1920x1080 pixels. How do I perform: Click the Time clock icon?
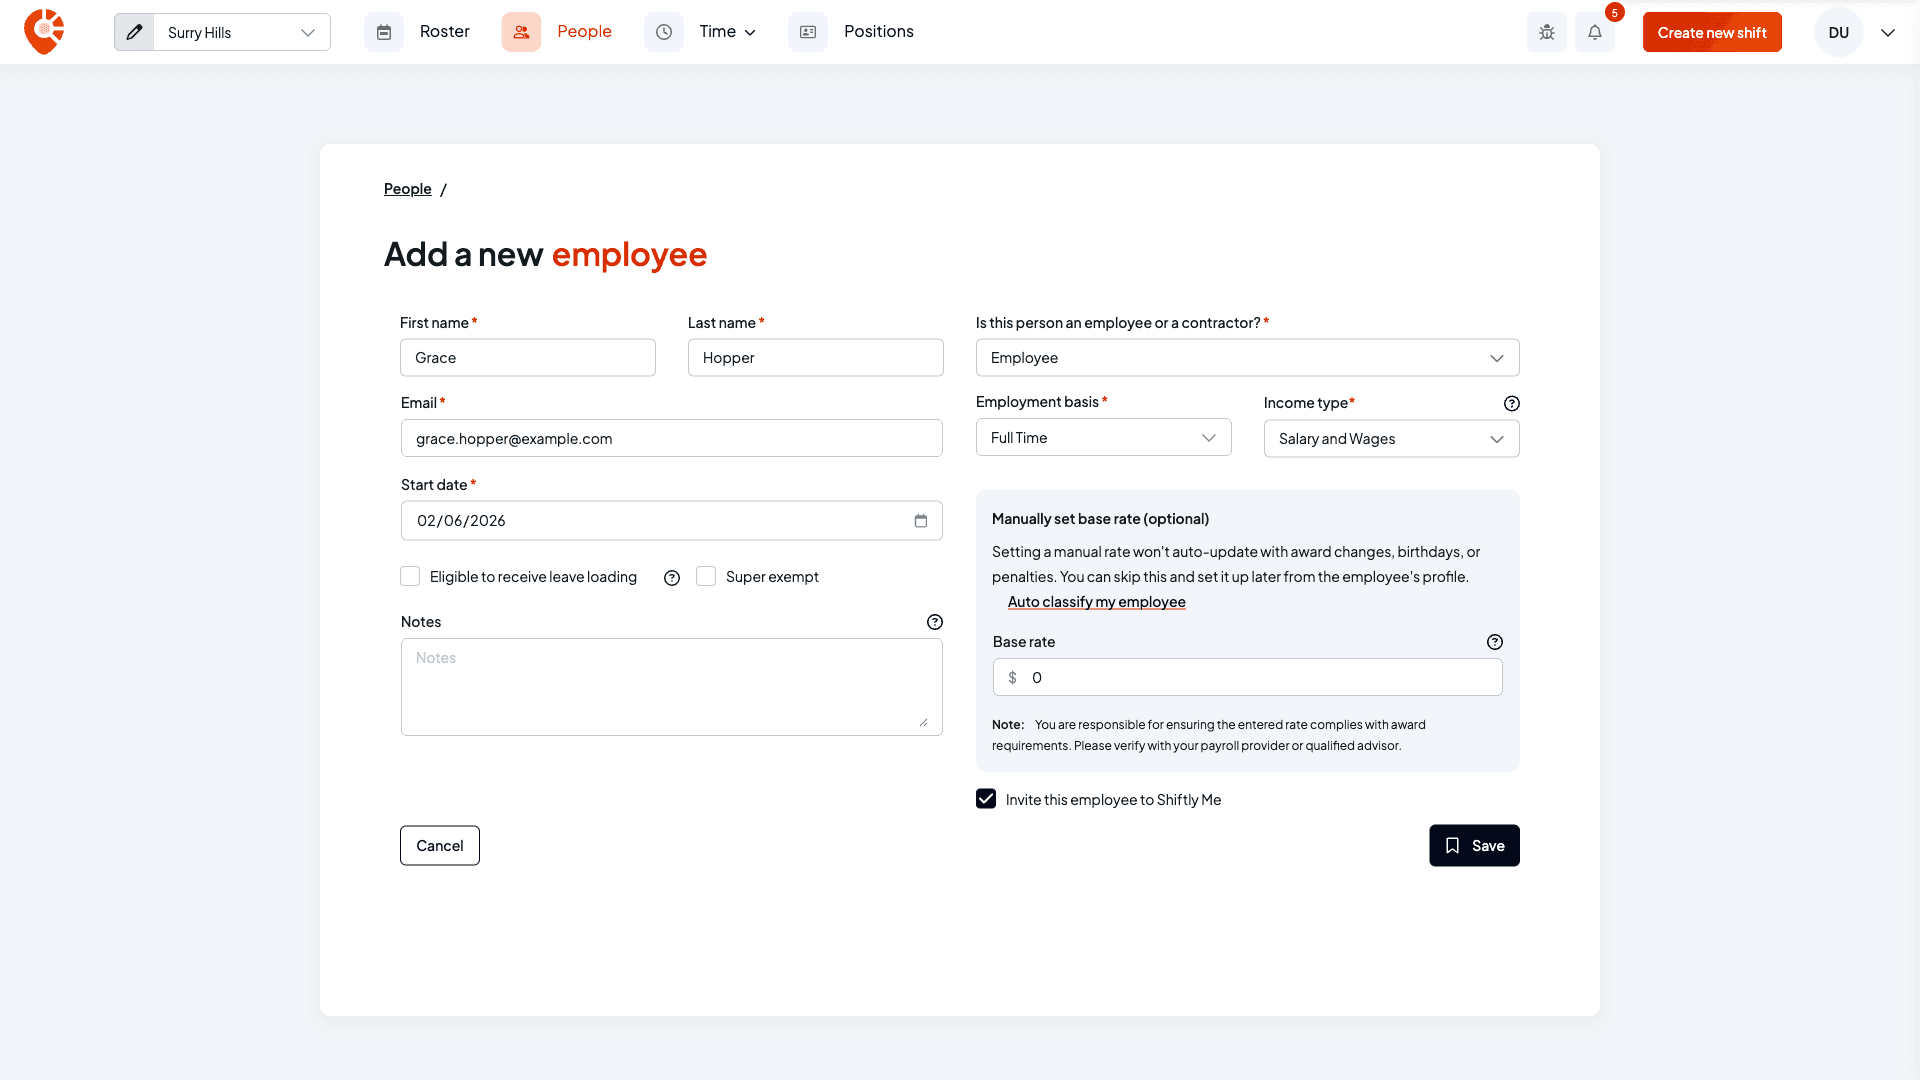point(664,32)
